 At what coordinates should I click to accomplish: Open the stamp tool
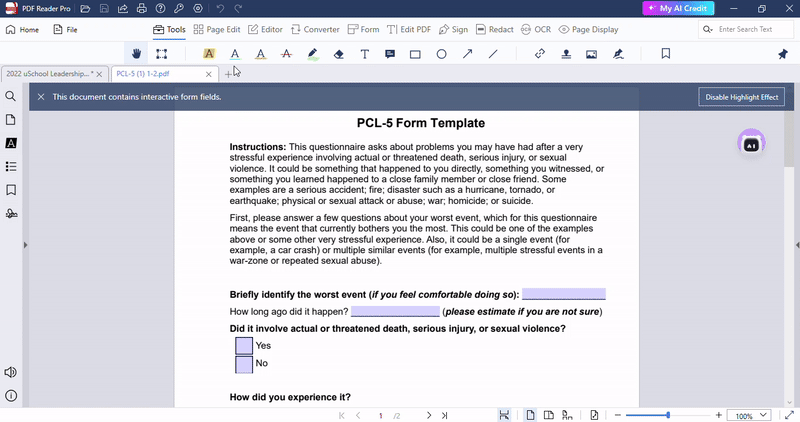pyautogui.click(x=566, y=54)
